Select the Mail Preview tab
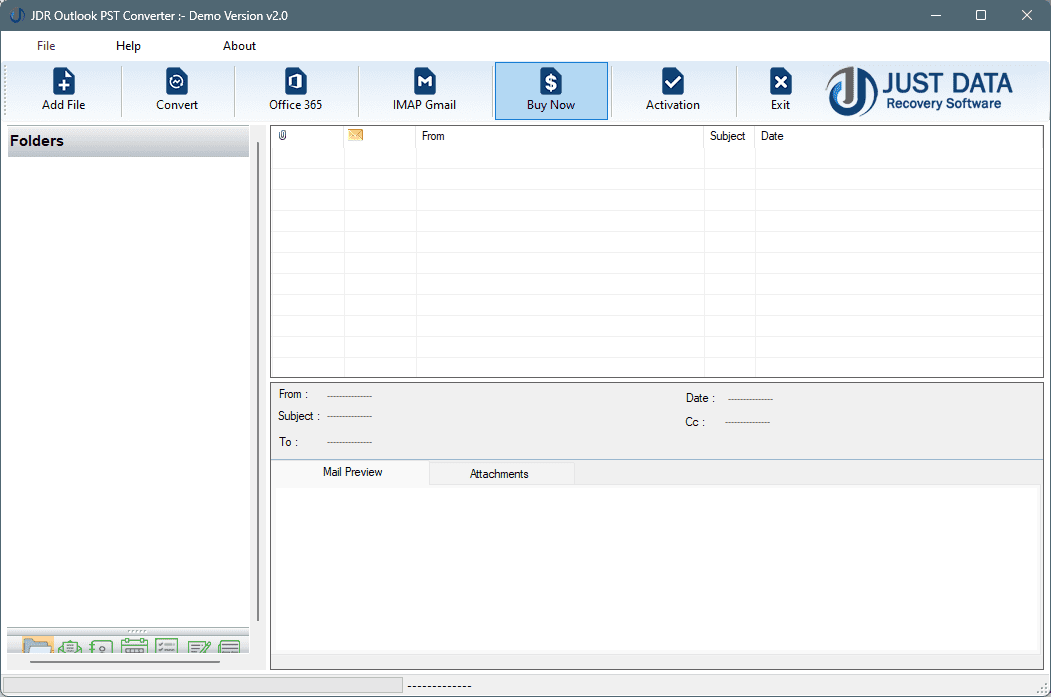The width and height of the screenshot is (1051, 697). point(351,473)
